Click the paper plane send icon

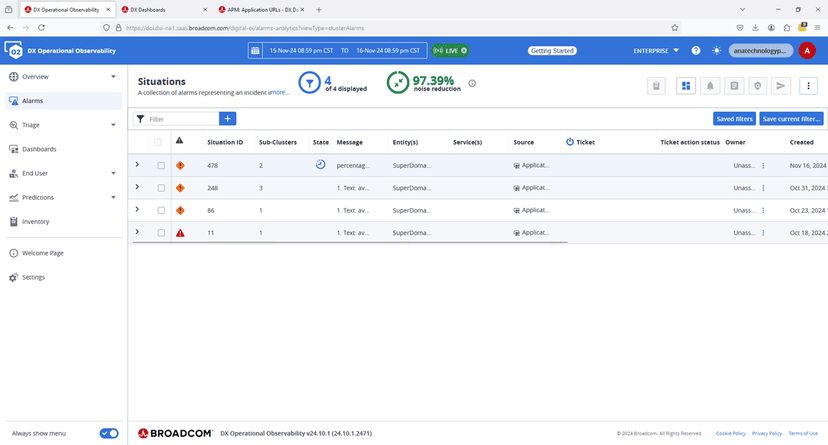pos(781,86)
